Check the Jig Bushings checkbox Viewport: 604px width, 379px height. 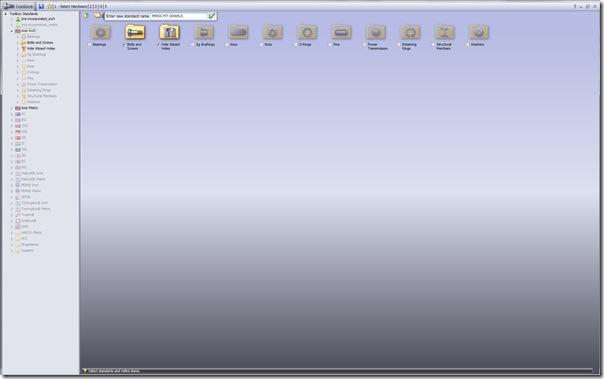click(x=193, y=45)
